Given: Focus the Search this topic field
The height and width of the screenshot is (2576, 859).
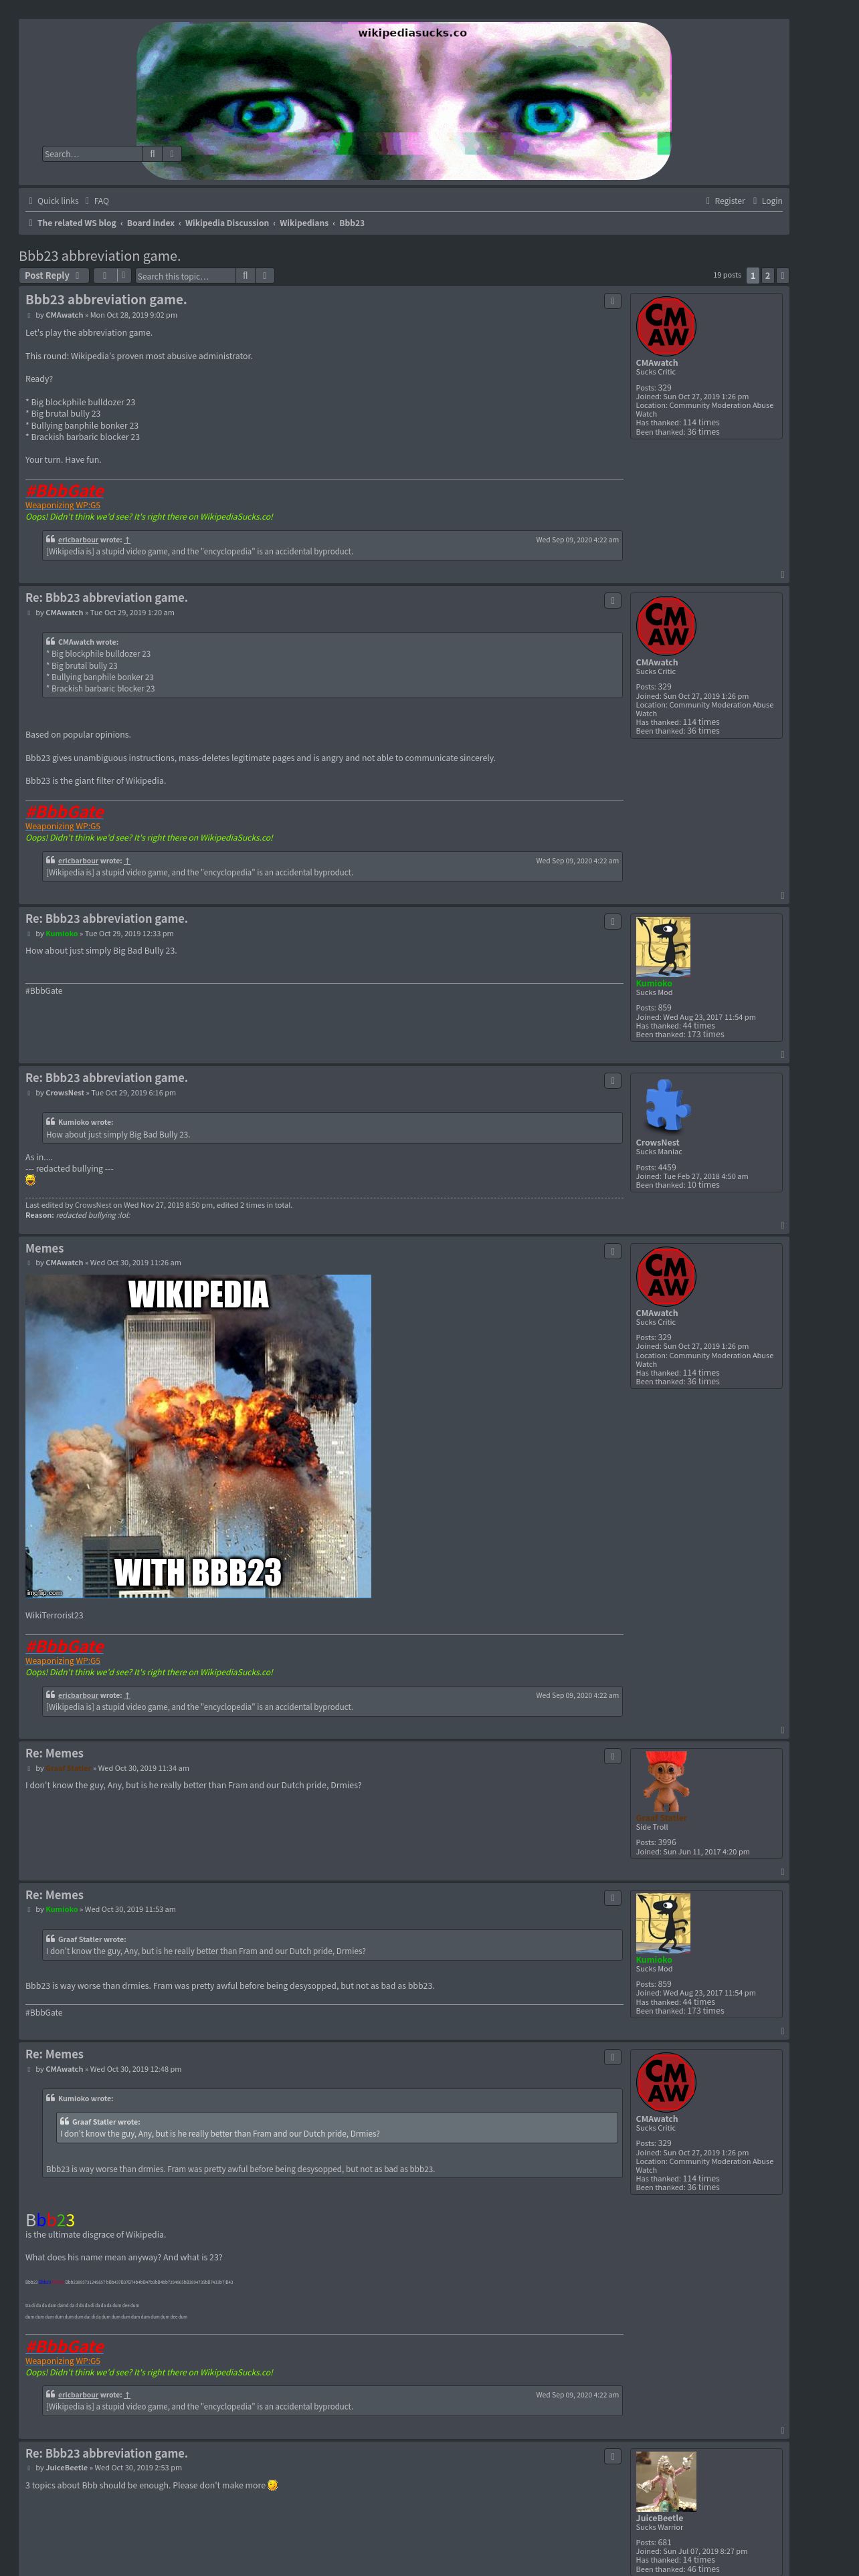Looking at the screenshot, I should click(x=185, y=276).
